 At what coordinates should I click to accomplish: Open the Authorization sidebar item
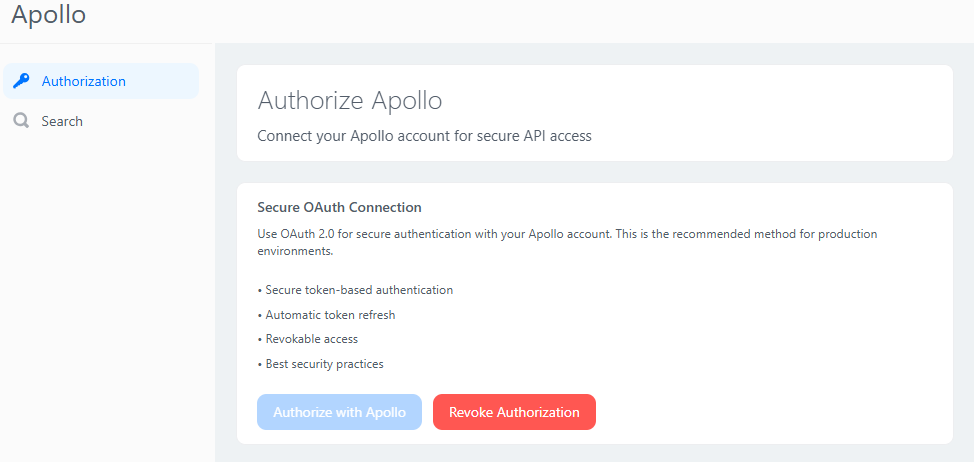pyautogui.click(x=84, y=81)
